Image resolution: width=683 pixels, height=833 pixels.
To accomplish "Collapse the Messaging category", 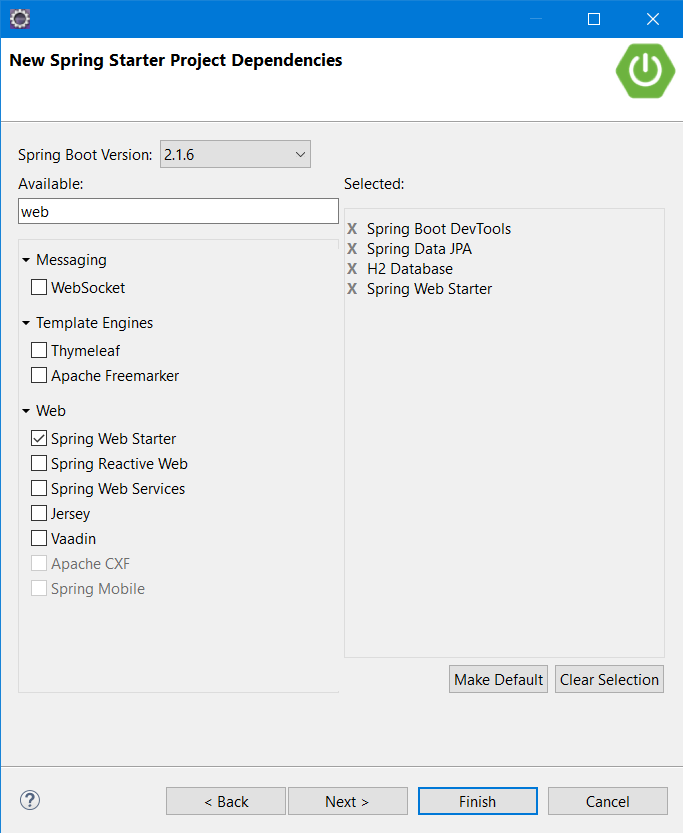I will [26, 260].
